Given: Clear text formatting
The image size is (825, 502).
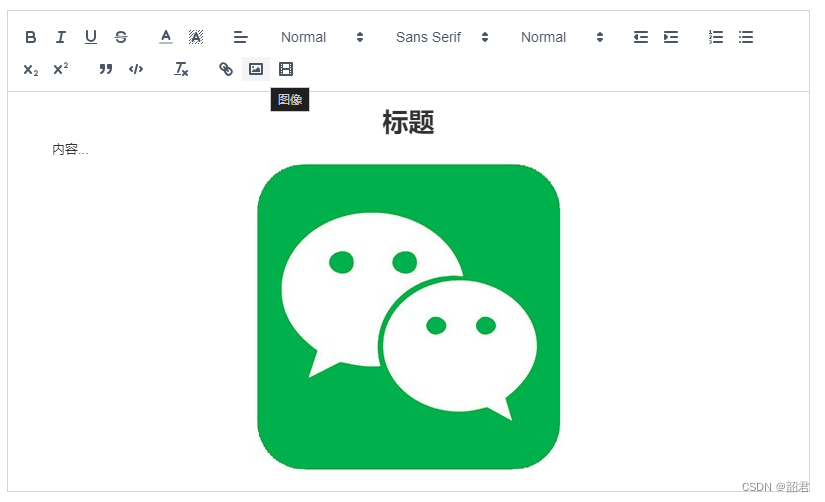Looking at the screenshot, I should click(181, 69).
